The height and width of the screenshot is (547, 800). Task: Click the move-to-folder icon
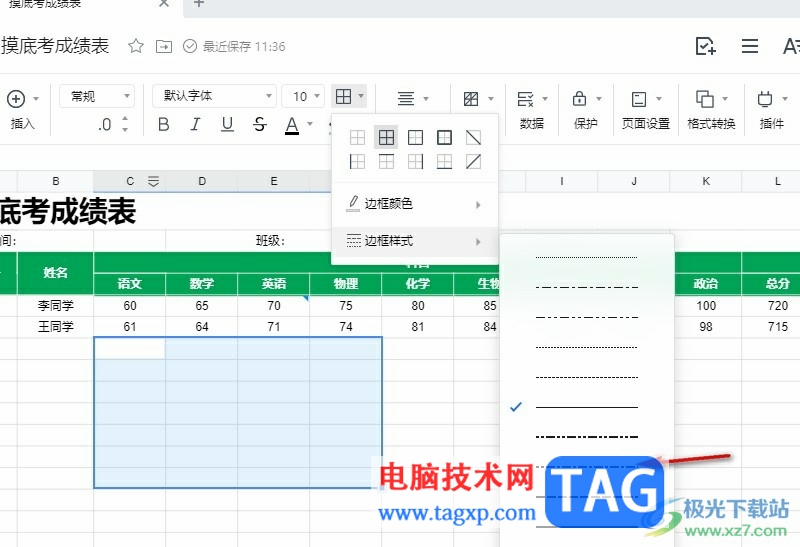coord(164,46)
